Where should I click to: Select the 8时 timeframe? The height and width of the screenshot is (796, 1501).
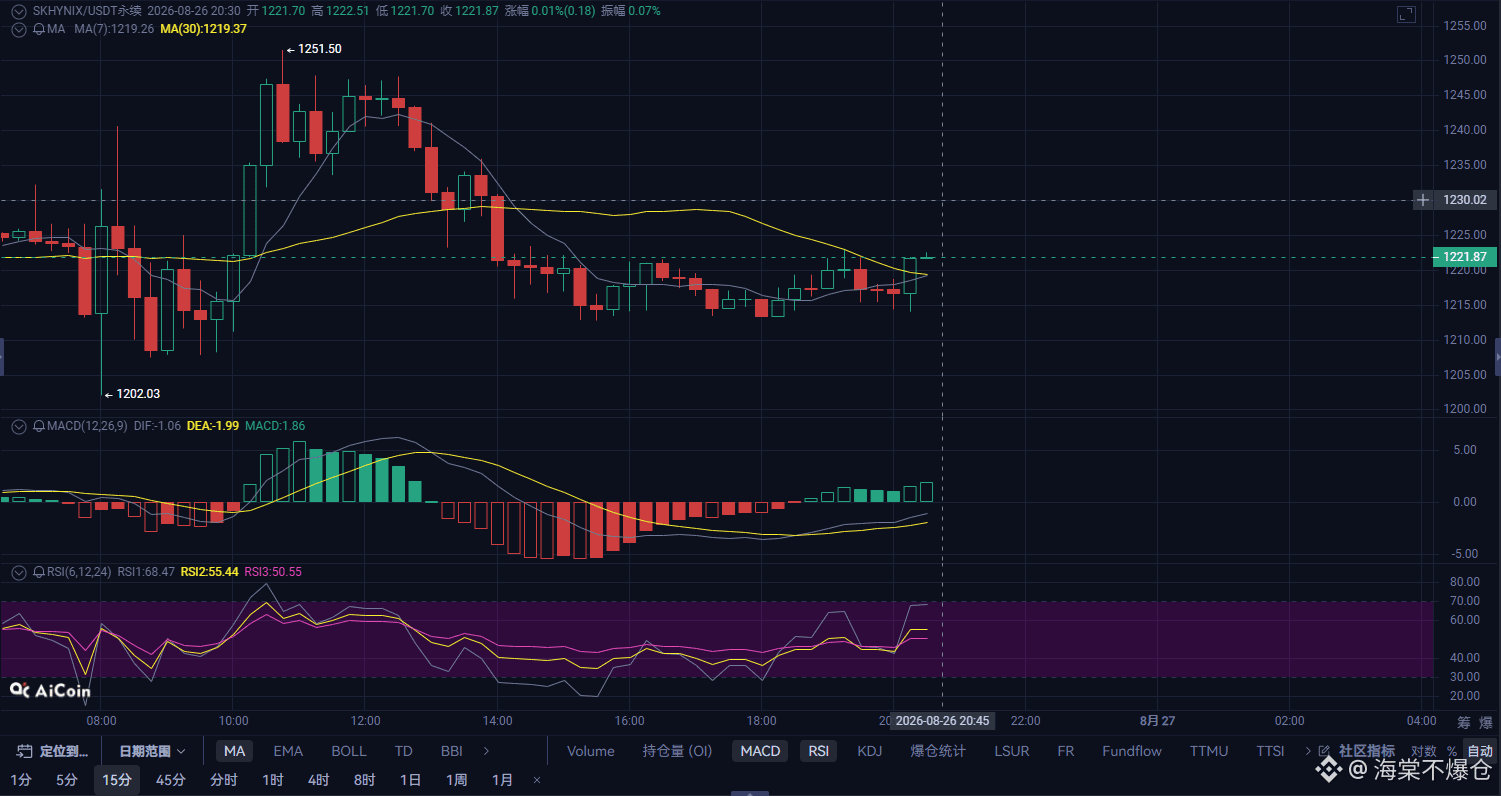(365, 780)
